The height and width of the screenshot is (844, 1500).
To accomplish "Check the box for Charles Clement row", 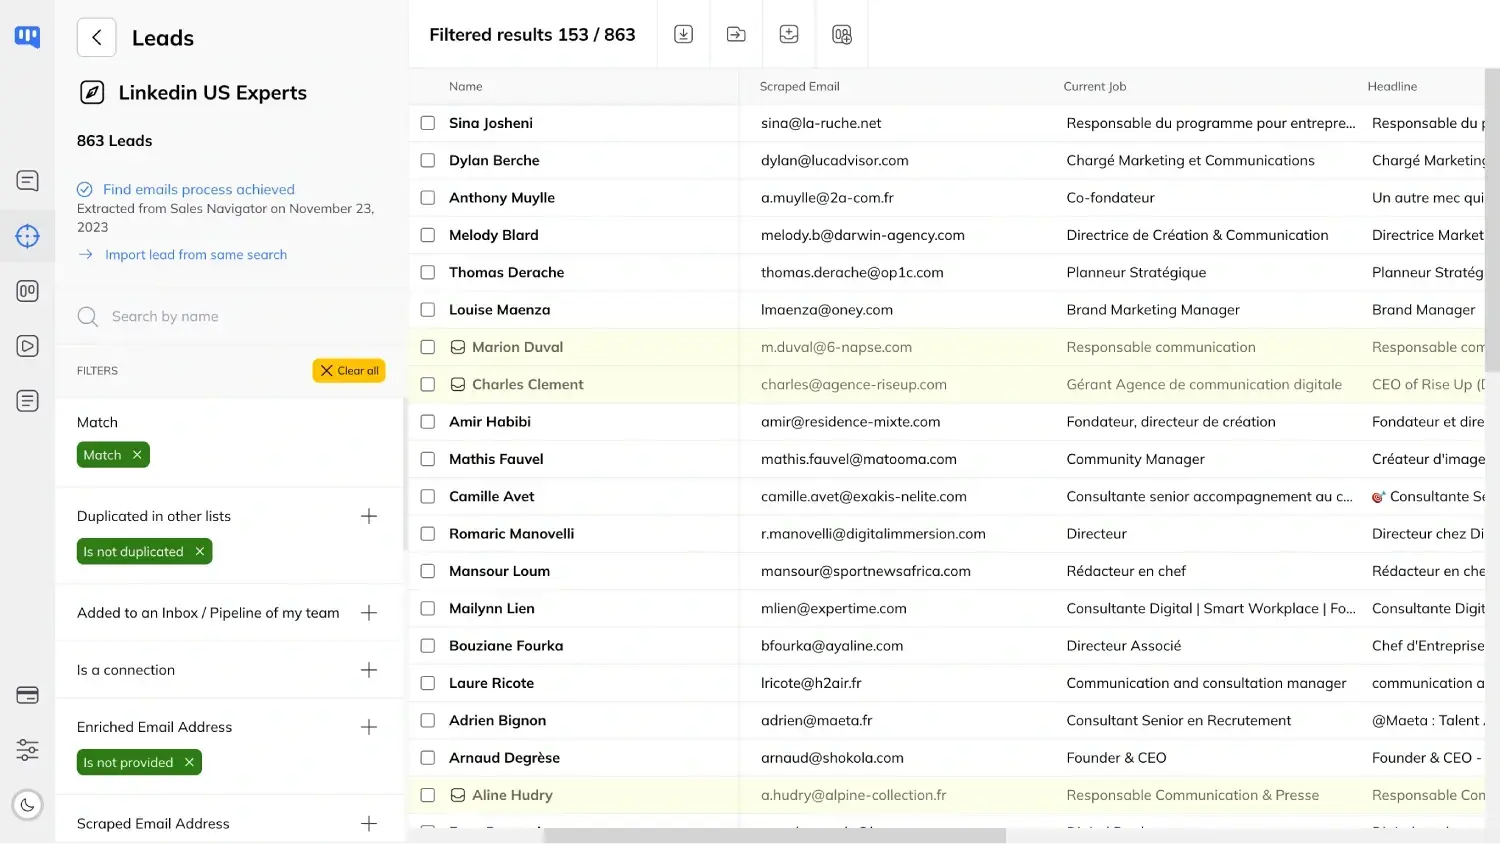I will [428, 384].
